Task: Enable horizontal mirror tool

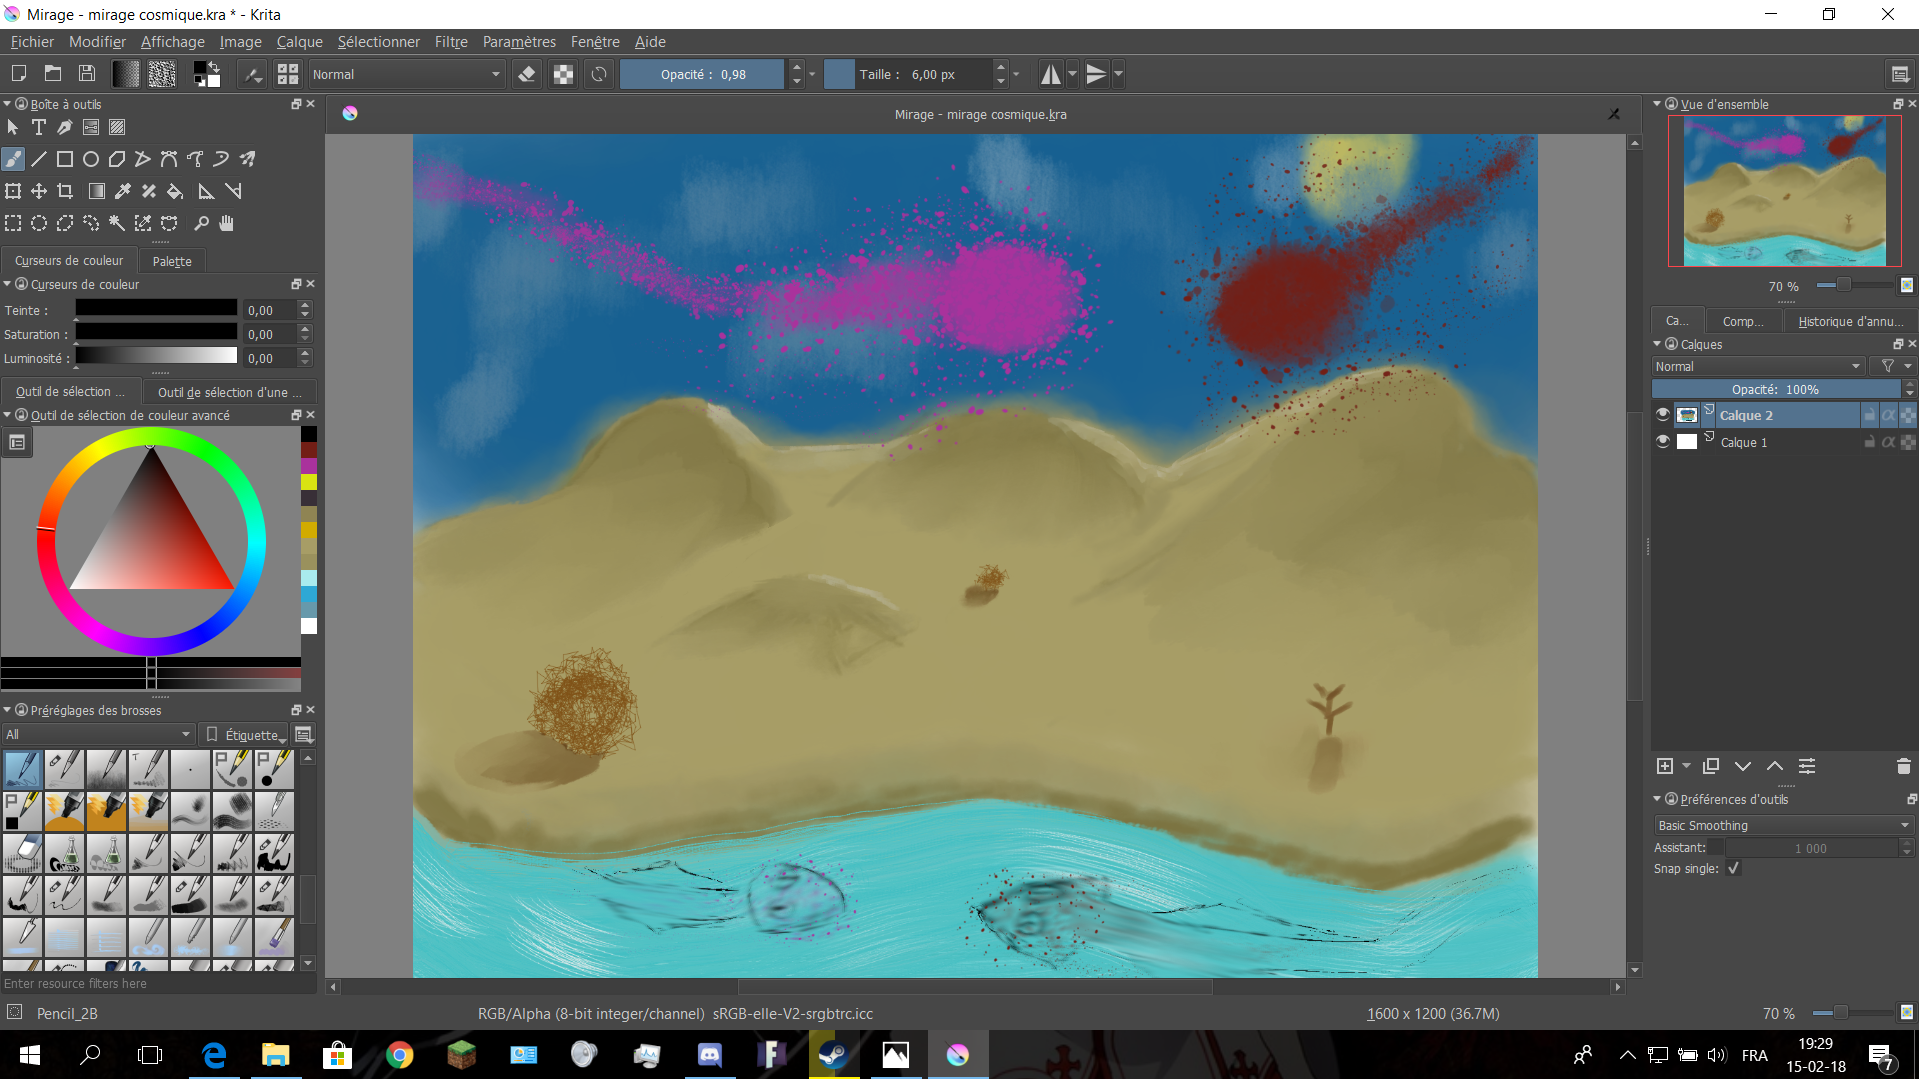Action: 1050,74
